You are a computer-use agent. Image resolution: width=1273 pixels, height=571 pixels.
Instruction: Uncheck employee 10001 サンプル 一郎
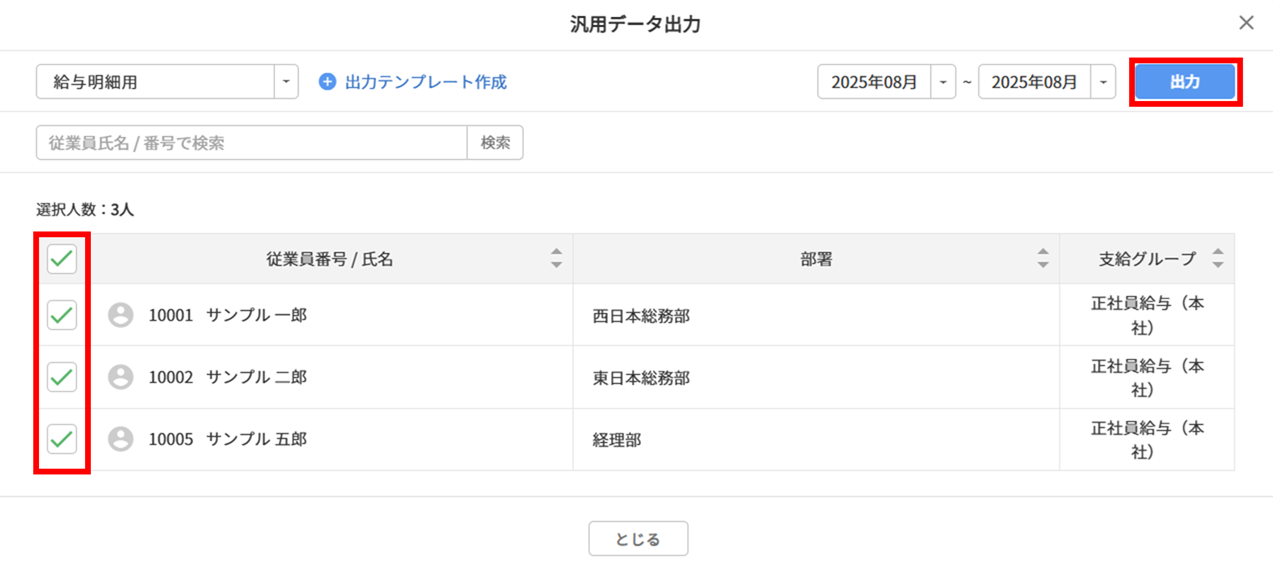click(62, 315)
